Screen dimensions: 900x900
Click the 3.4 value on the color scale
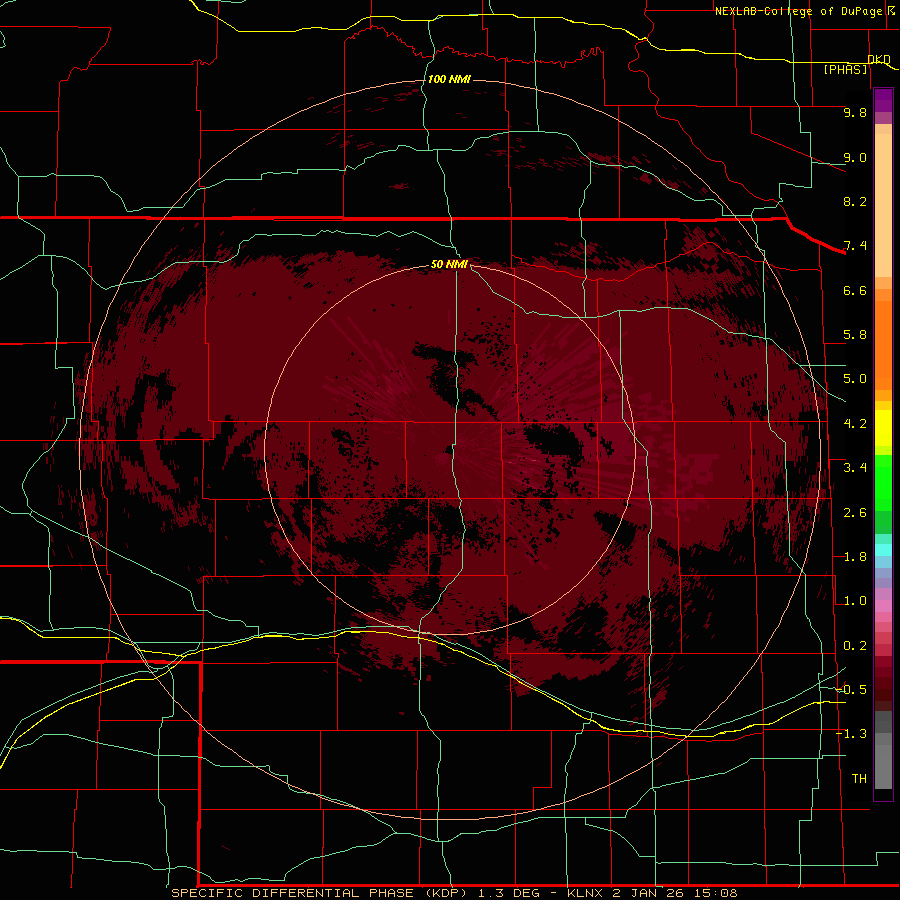(x=855, y=468)
